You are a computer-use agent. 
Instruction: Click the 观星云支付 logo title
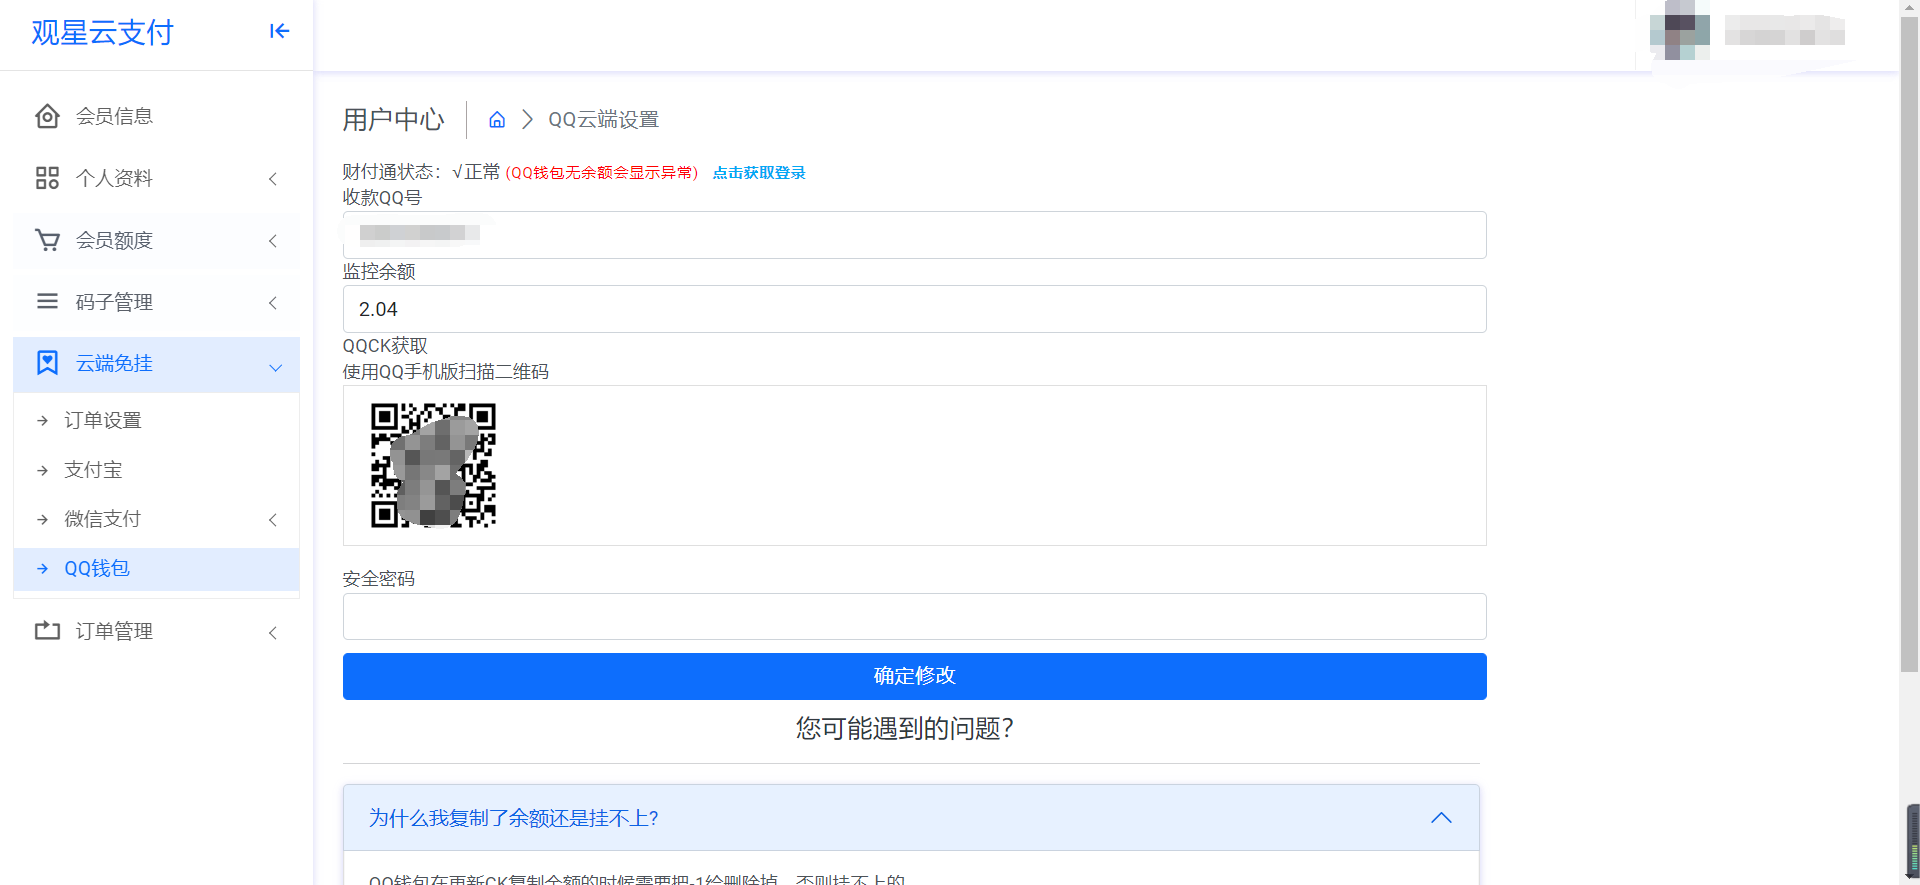(x=102, y=33)
